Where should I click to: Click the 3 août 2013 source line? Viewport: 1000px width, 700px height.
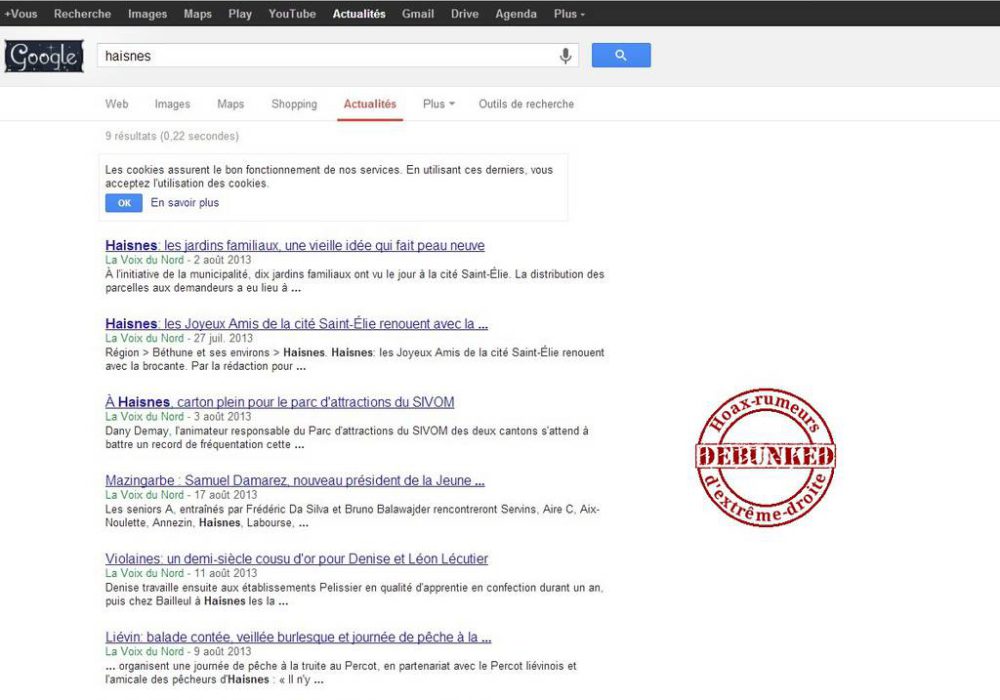click(179, 416)
